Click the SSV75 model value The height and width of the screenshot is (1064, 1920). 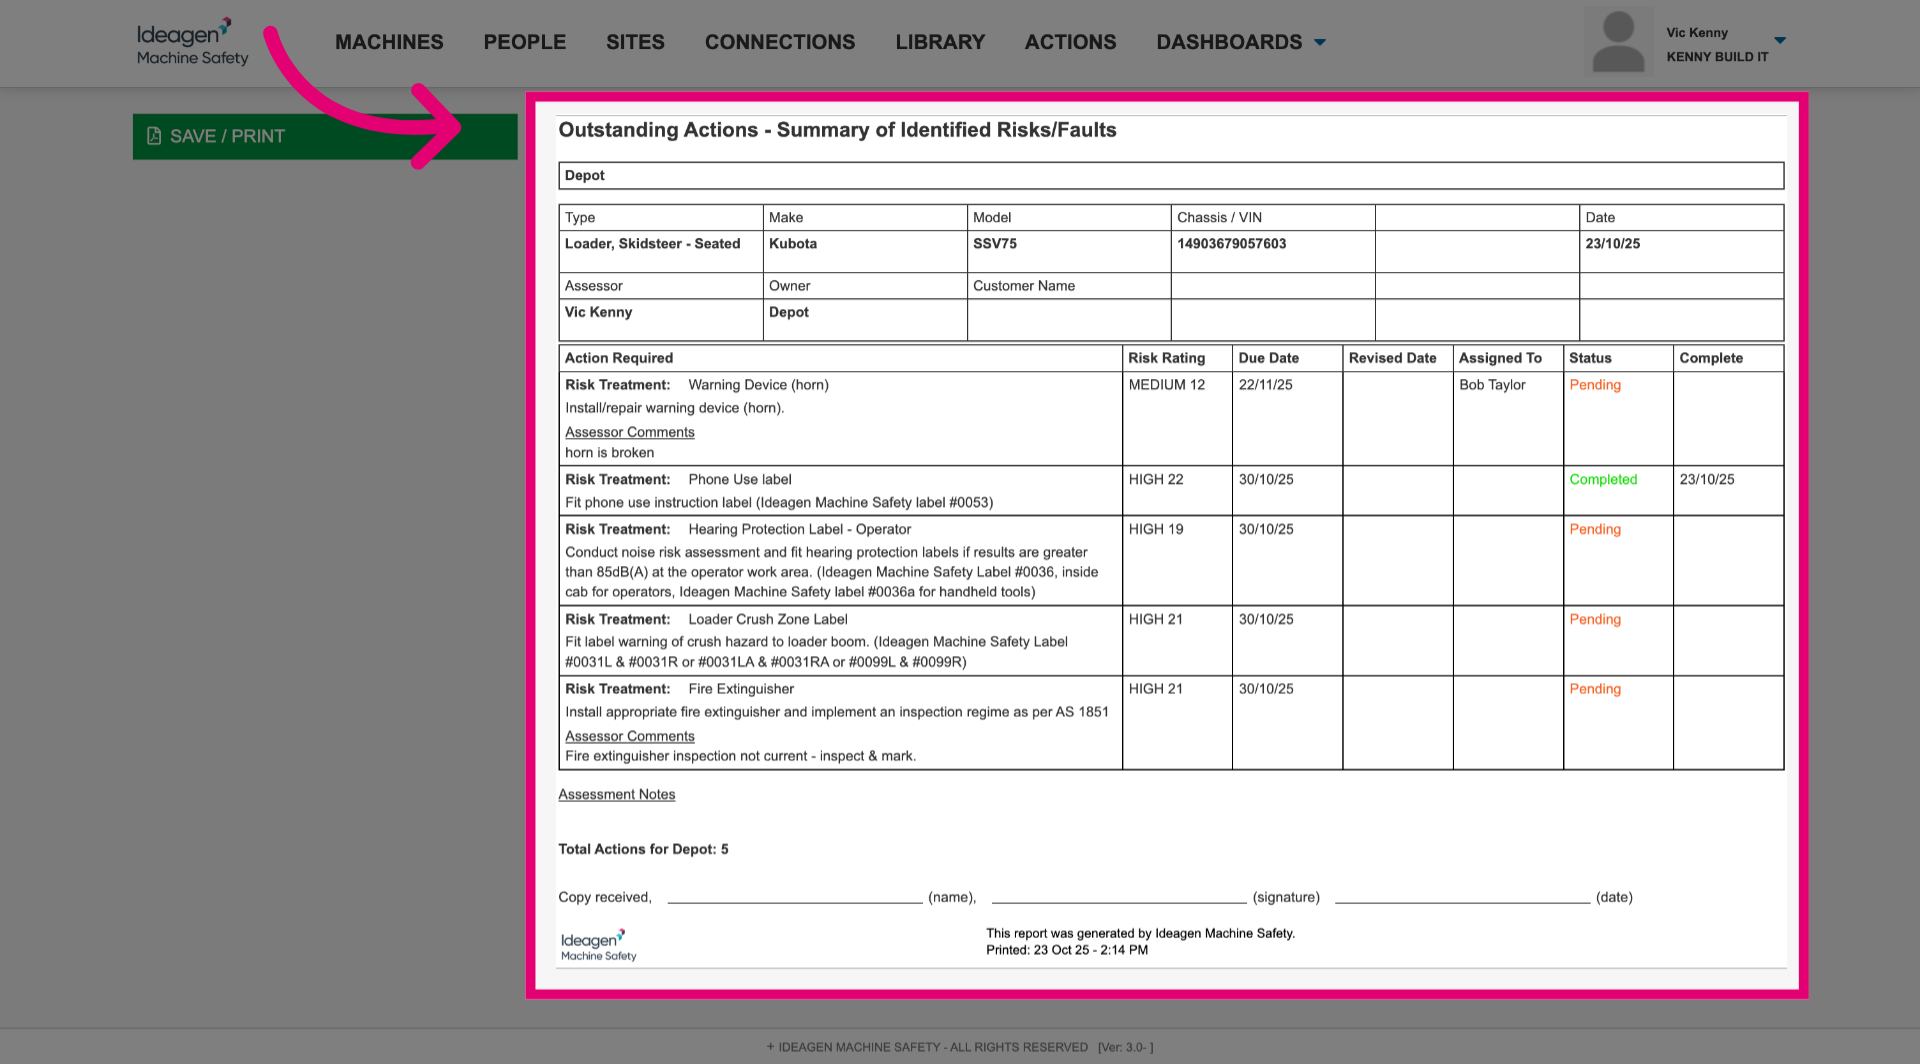coord(995,243)
